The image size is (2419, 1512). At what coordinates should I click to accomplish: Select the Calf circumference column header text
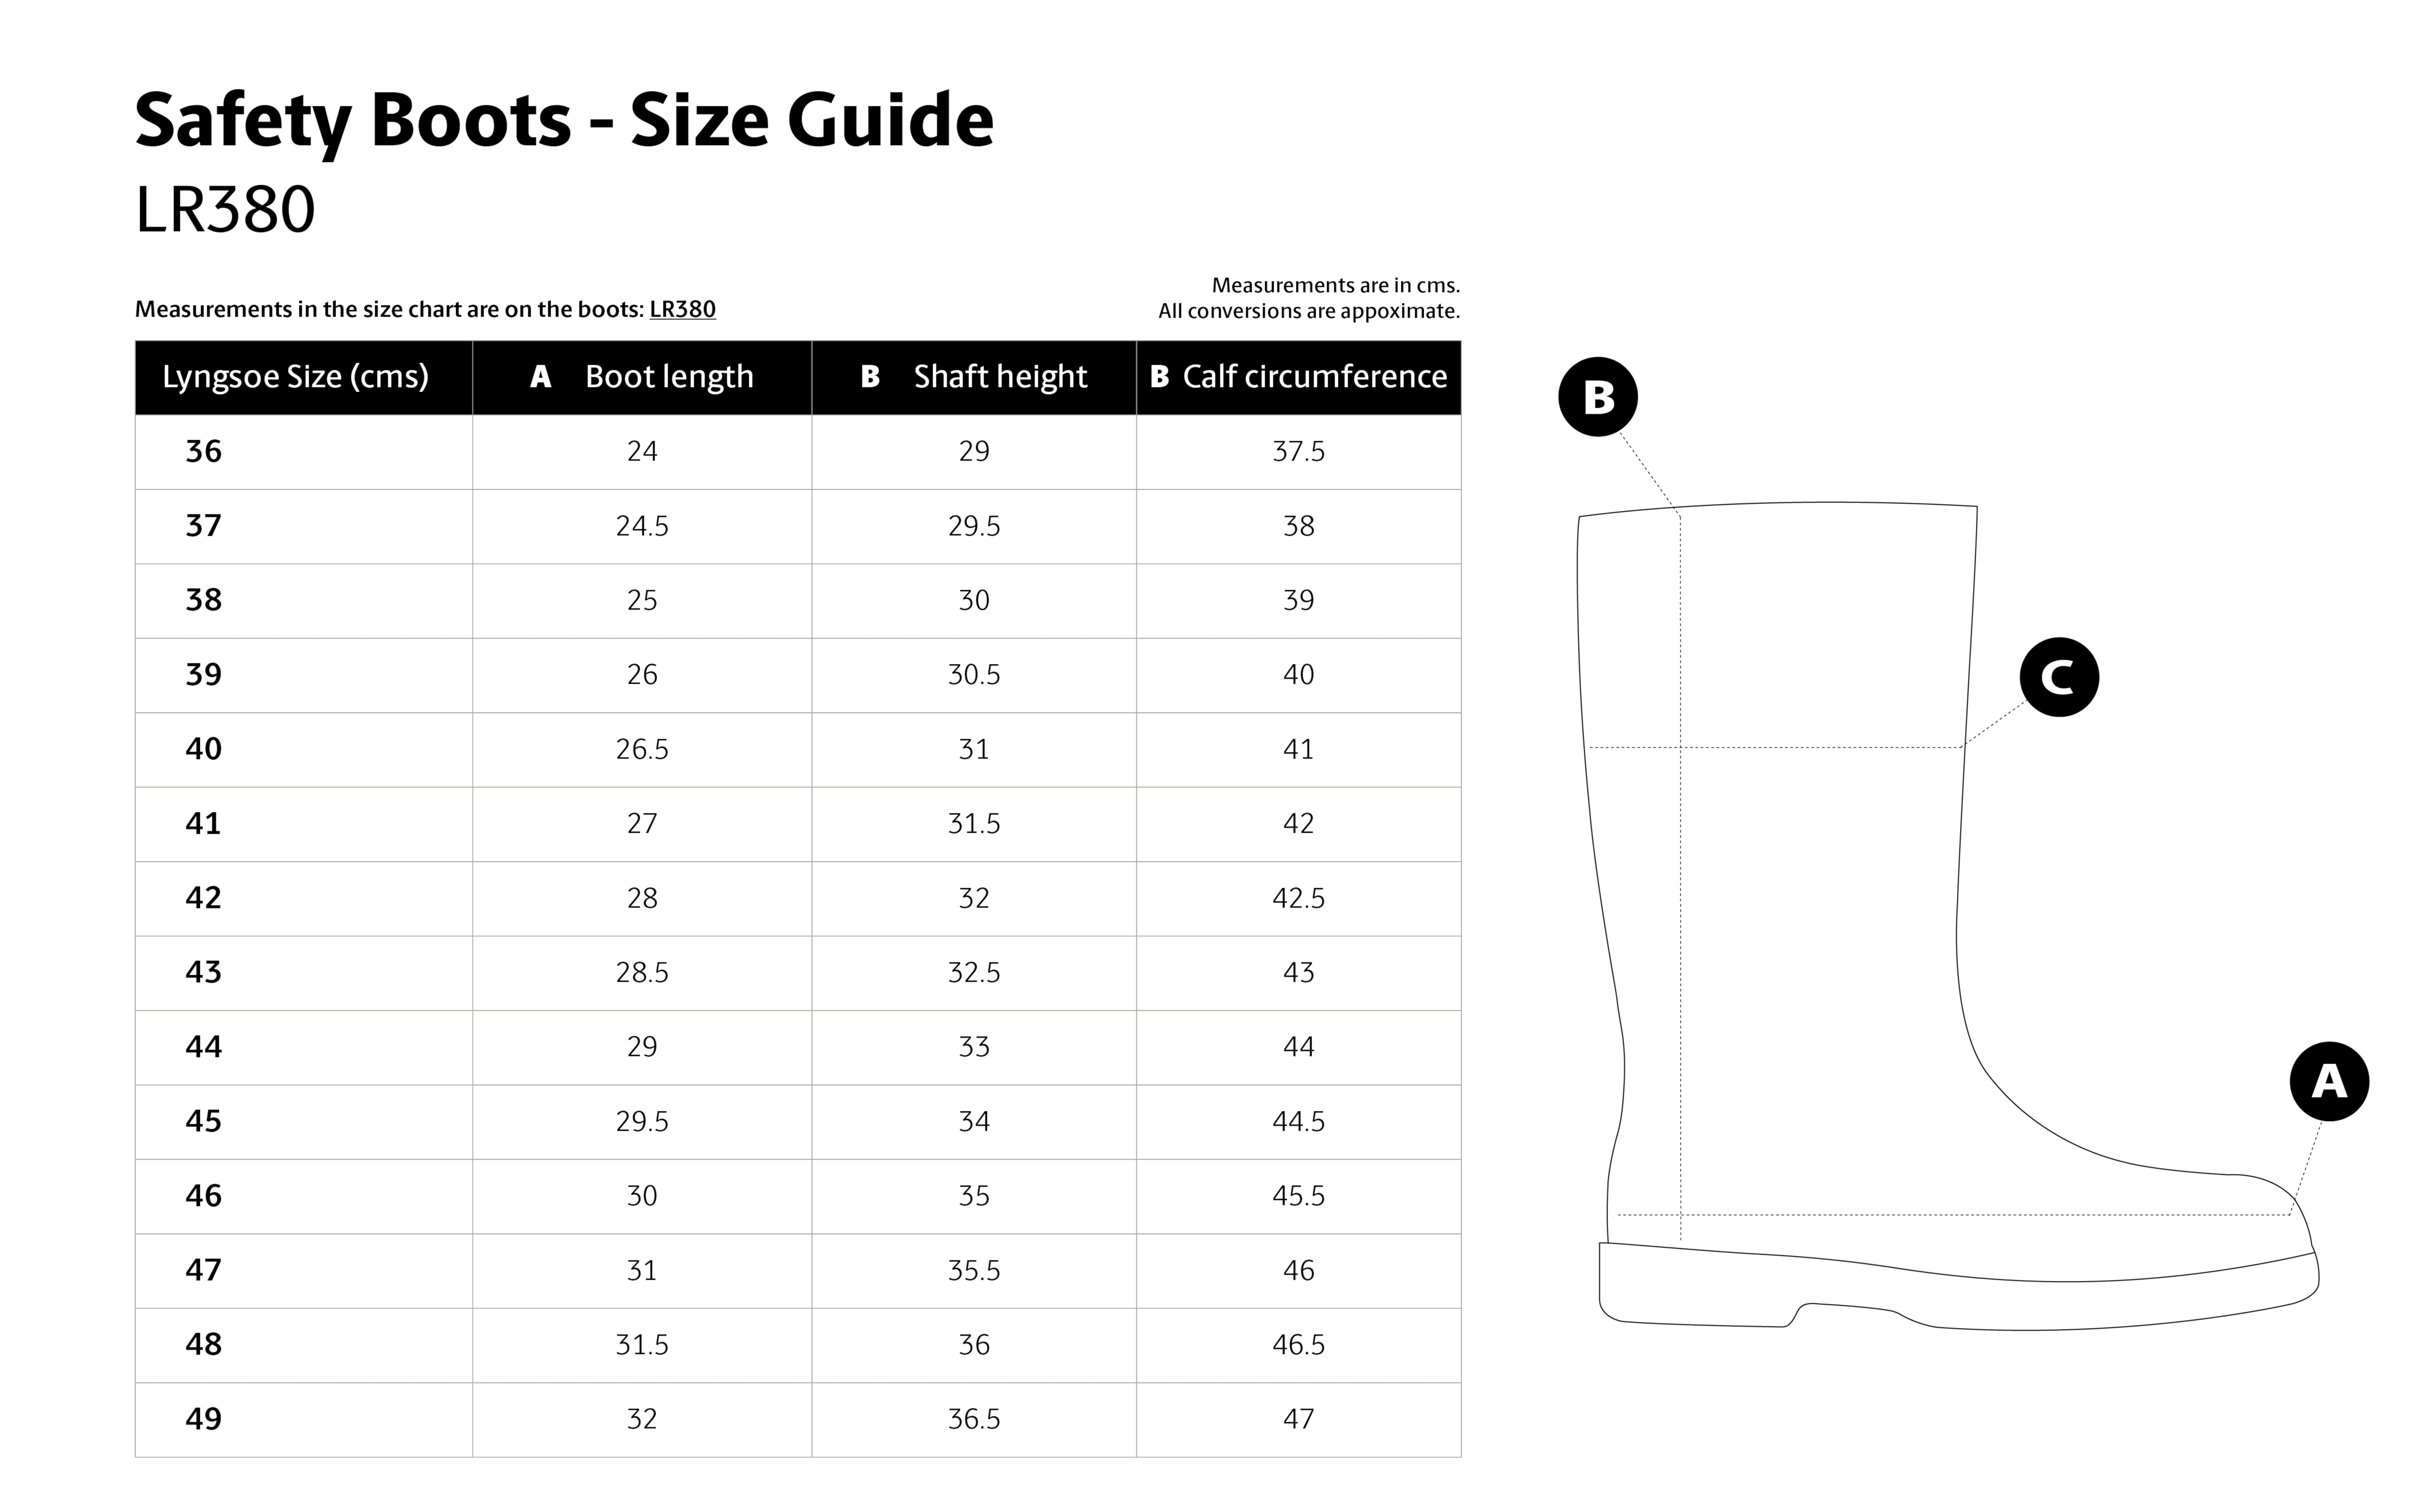1314,377
